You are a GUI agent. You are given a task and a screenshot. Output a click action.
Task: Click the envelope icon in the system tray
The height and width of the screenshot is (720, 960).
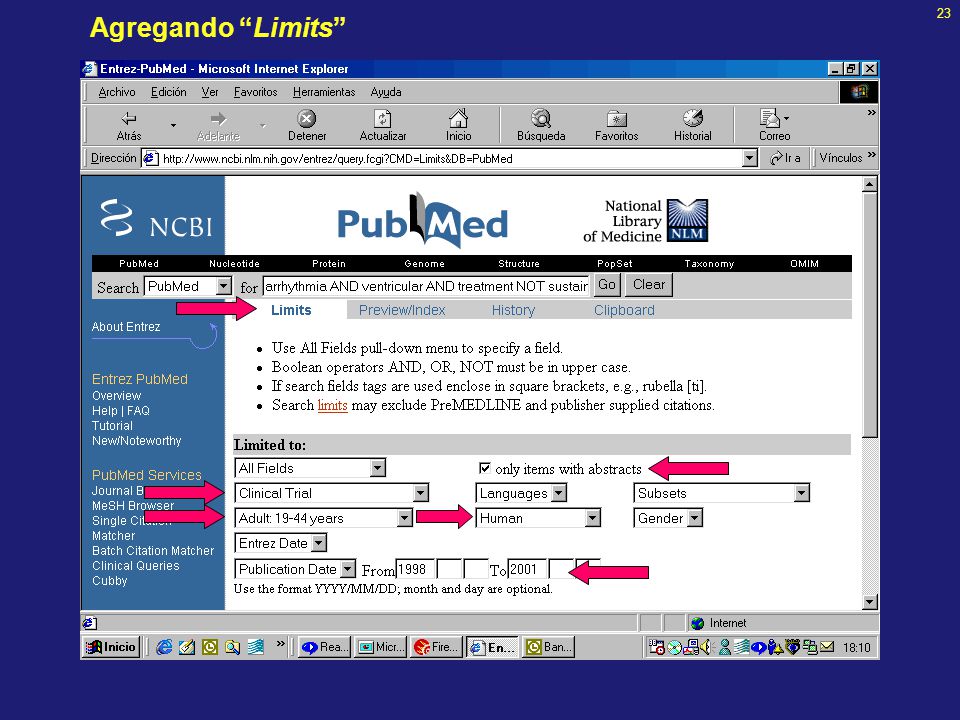point(827,647)
